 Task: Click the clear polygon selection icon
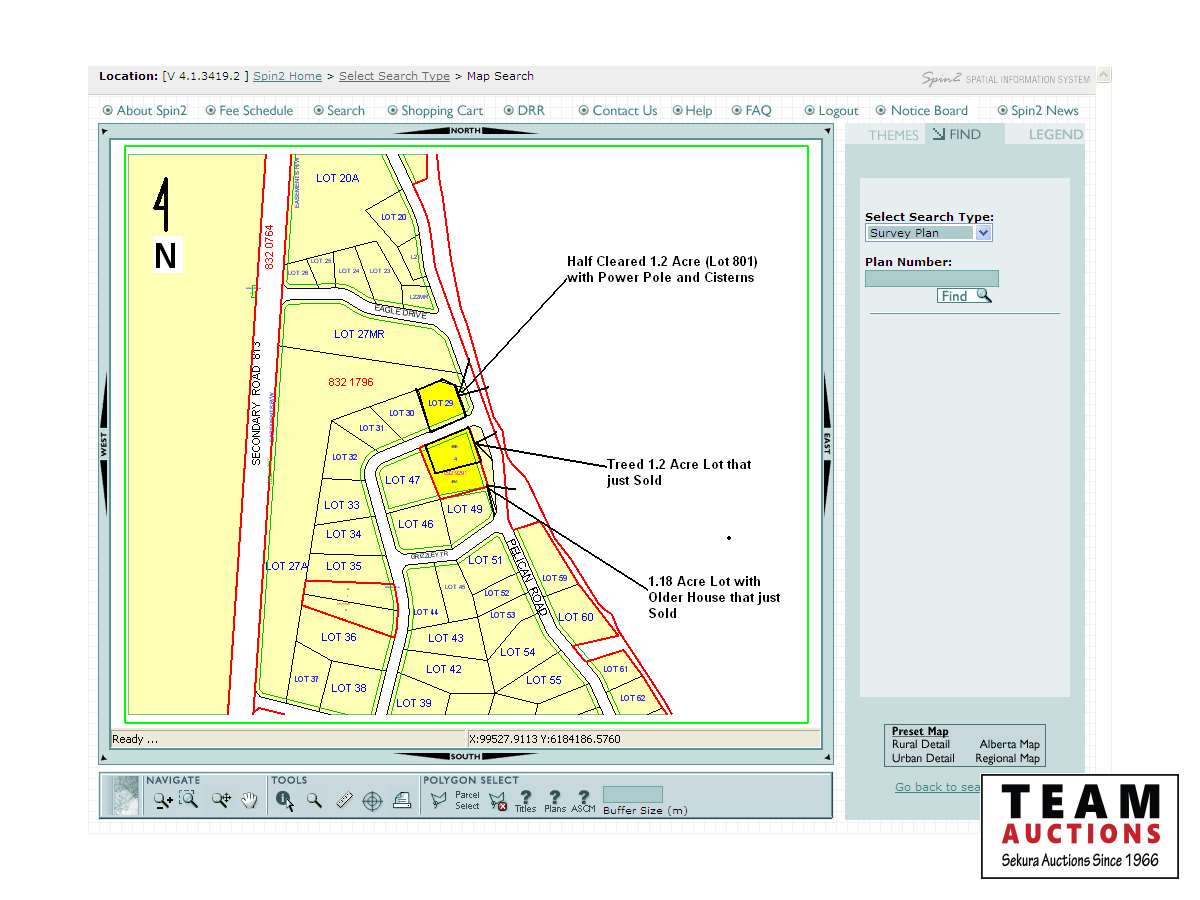(x=498, y=800)
